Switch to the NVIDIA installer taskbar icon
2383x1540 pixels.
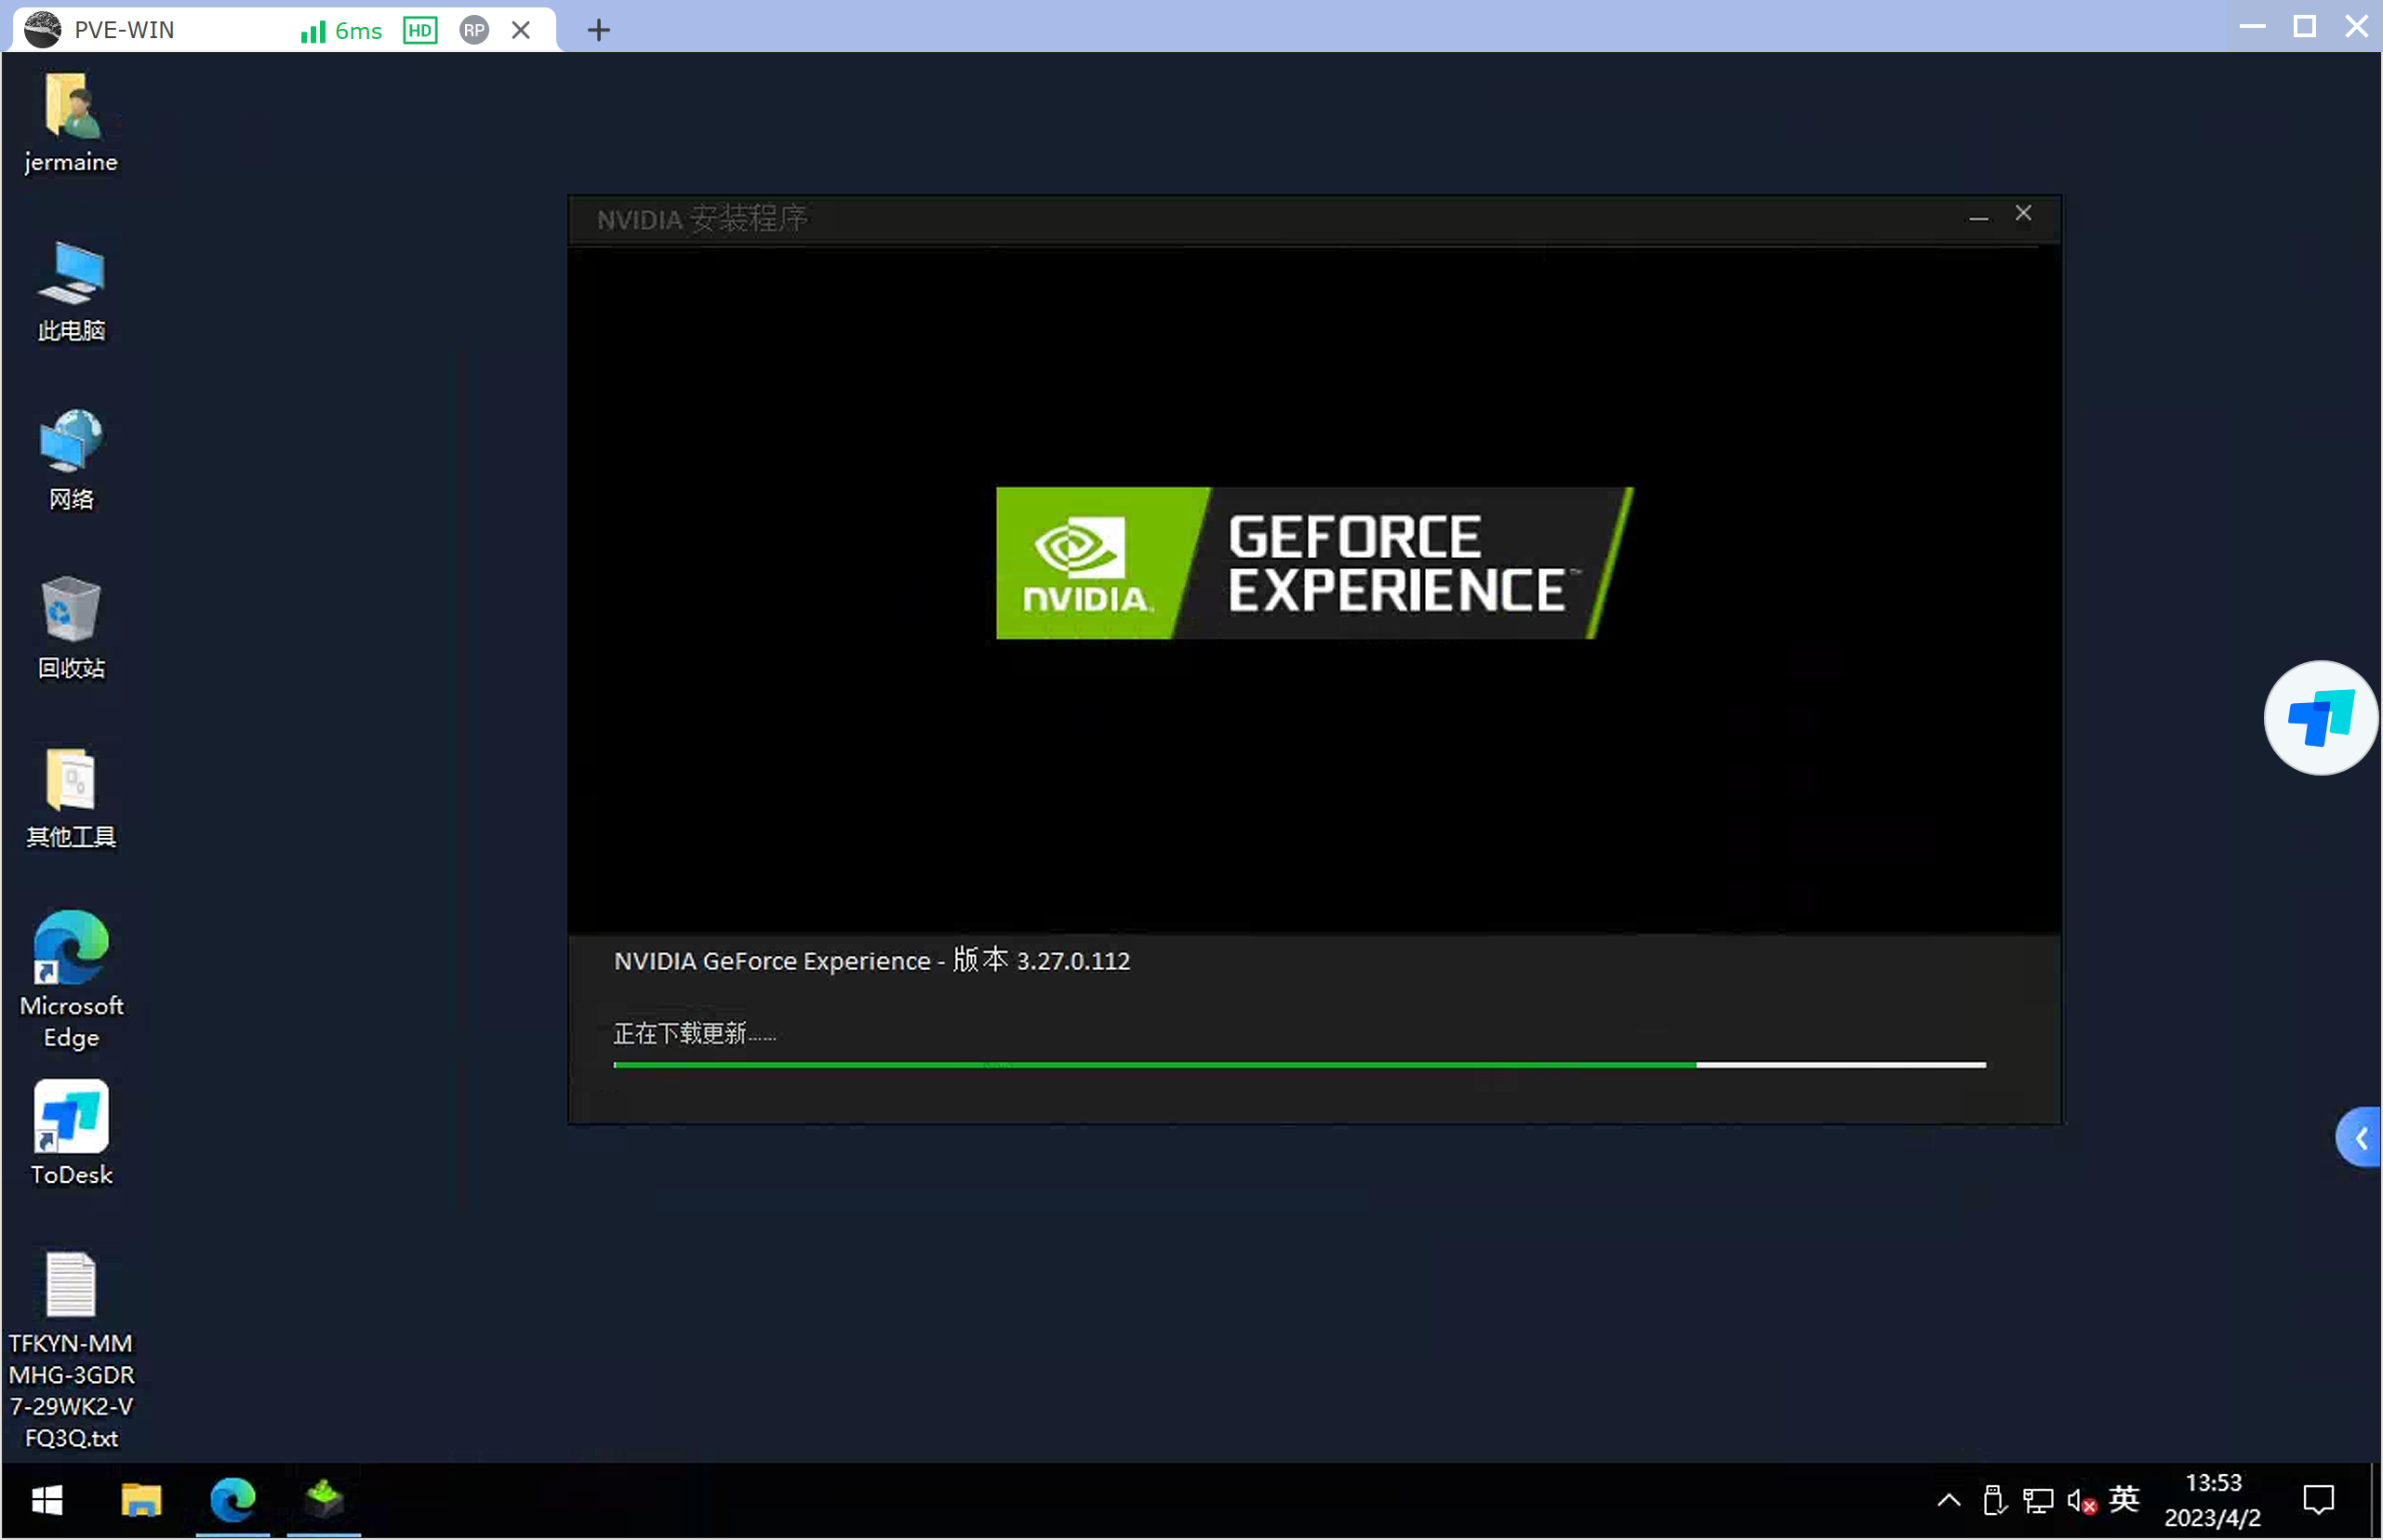click(324, 1500)
